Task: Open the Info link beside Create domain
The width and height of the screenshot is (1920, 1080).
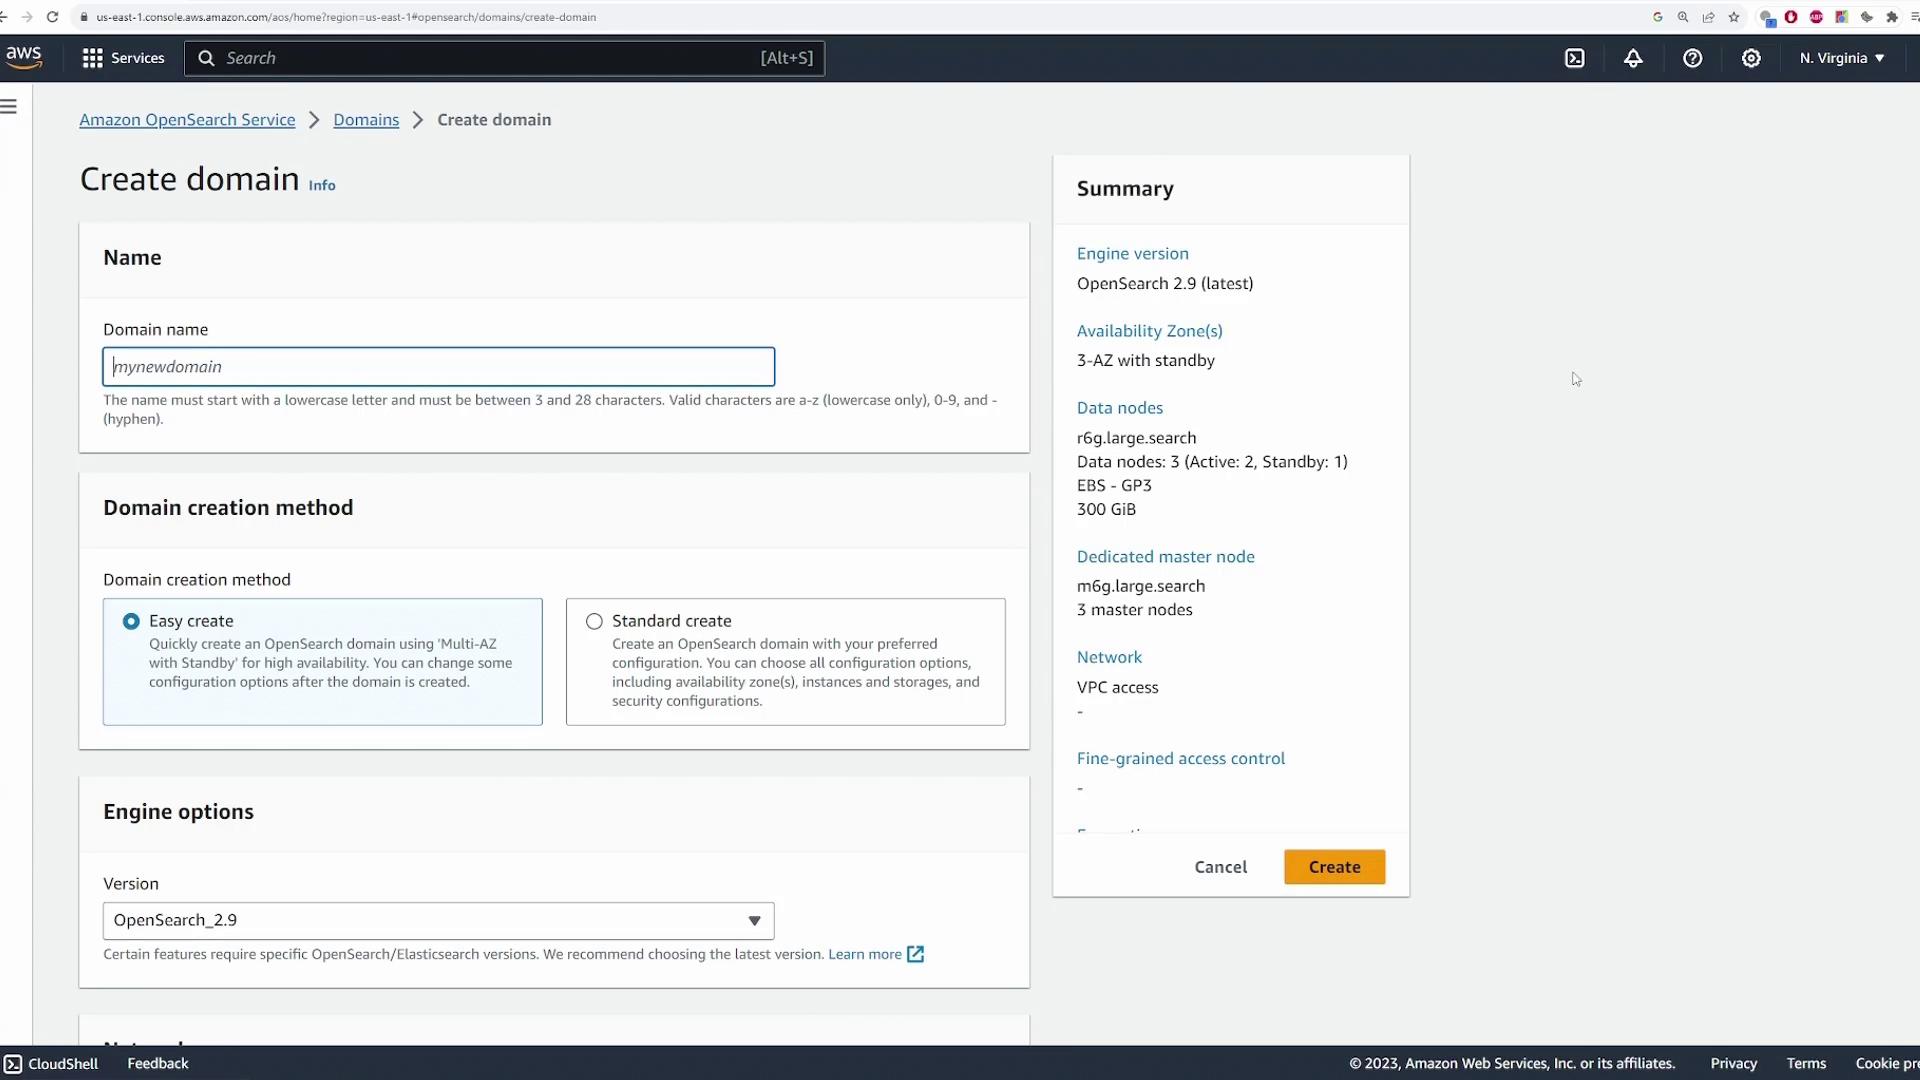Action: (x=322, y=185)
